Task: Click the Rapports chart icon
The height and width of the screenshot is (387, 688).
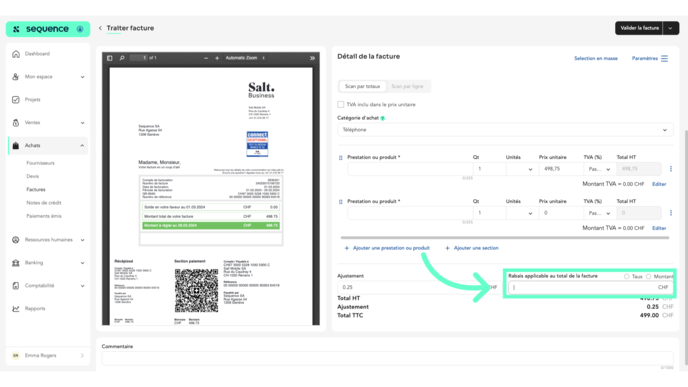Action: pos(16,308)
